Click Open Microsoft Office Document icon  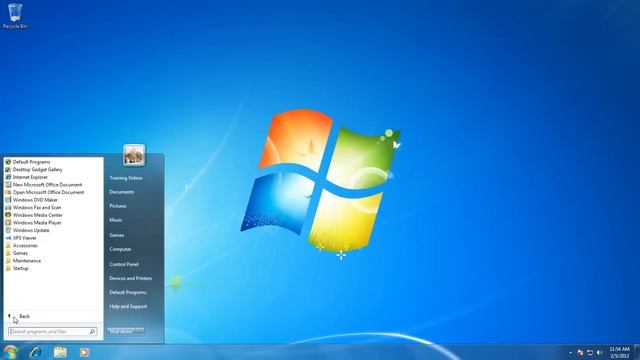[8, 192]
